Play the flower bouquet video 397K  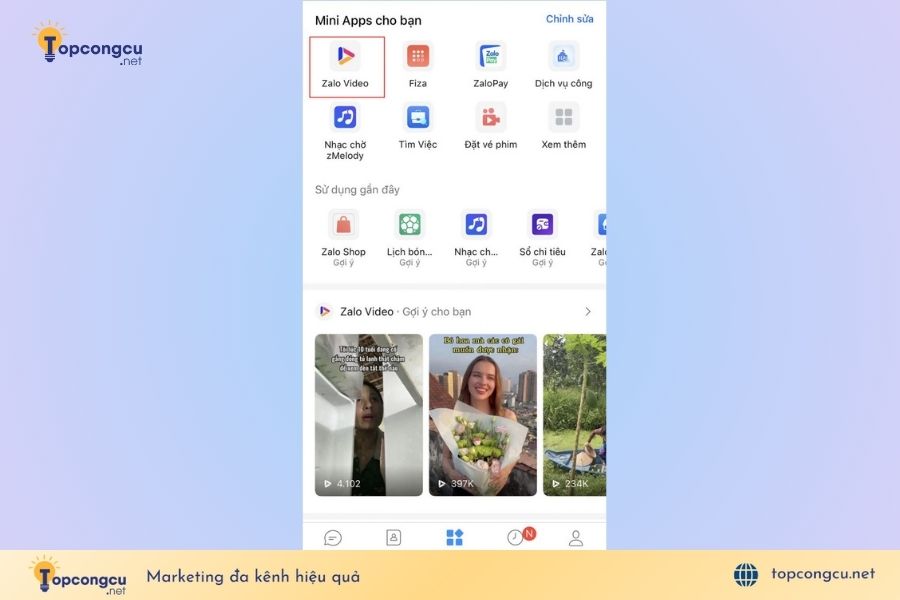pos(483,415)
